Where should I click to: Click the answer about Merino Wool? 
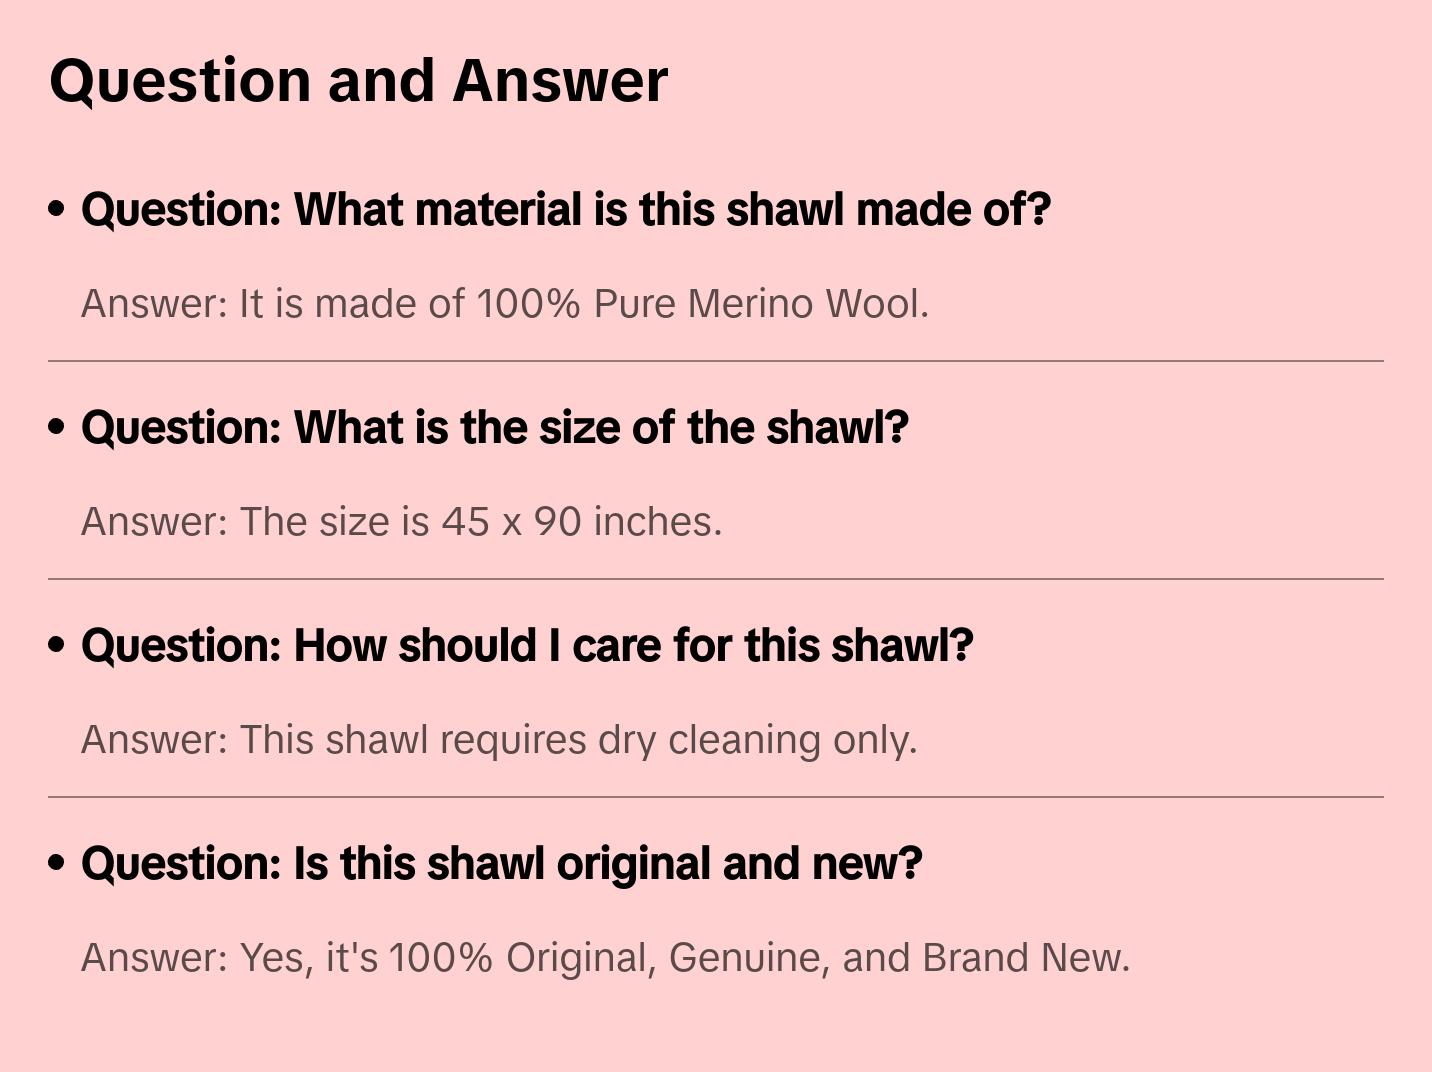click(x=505, y=304)
